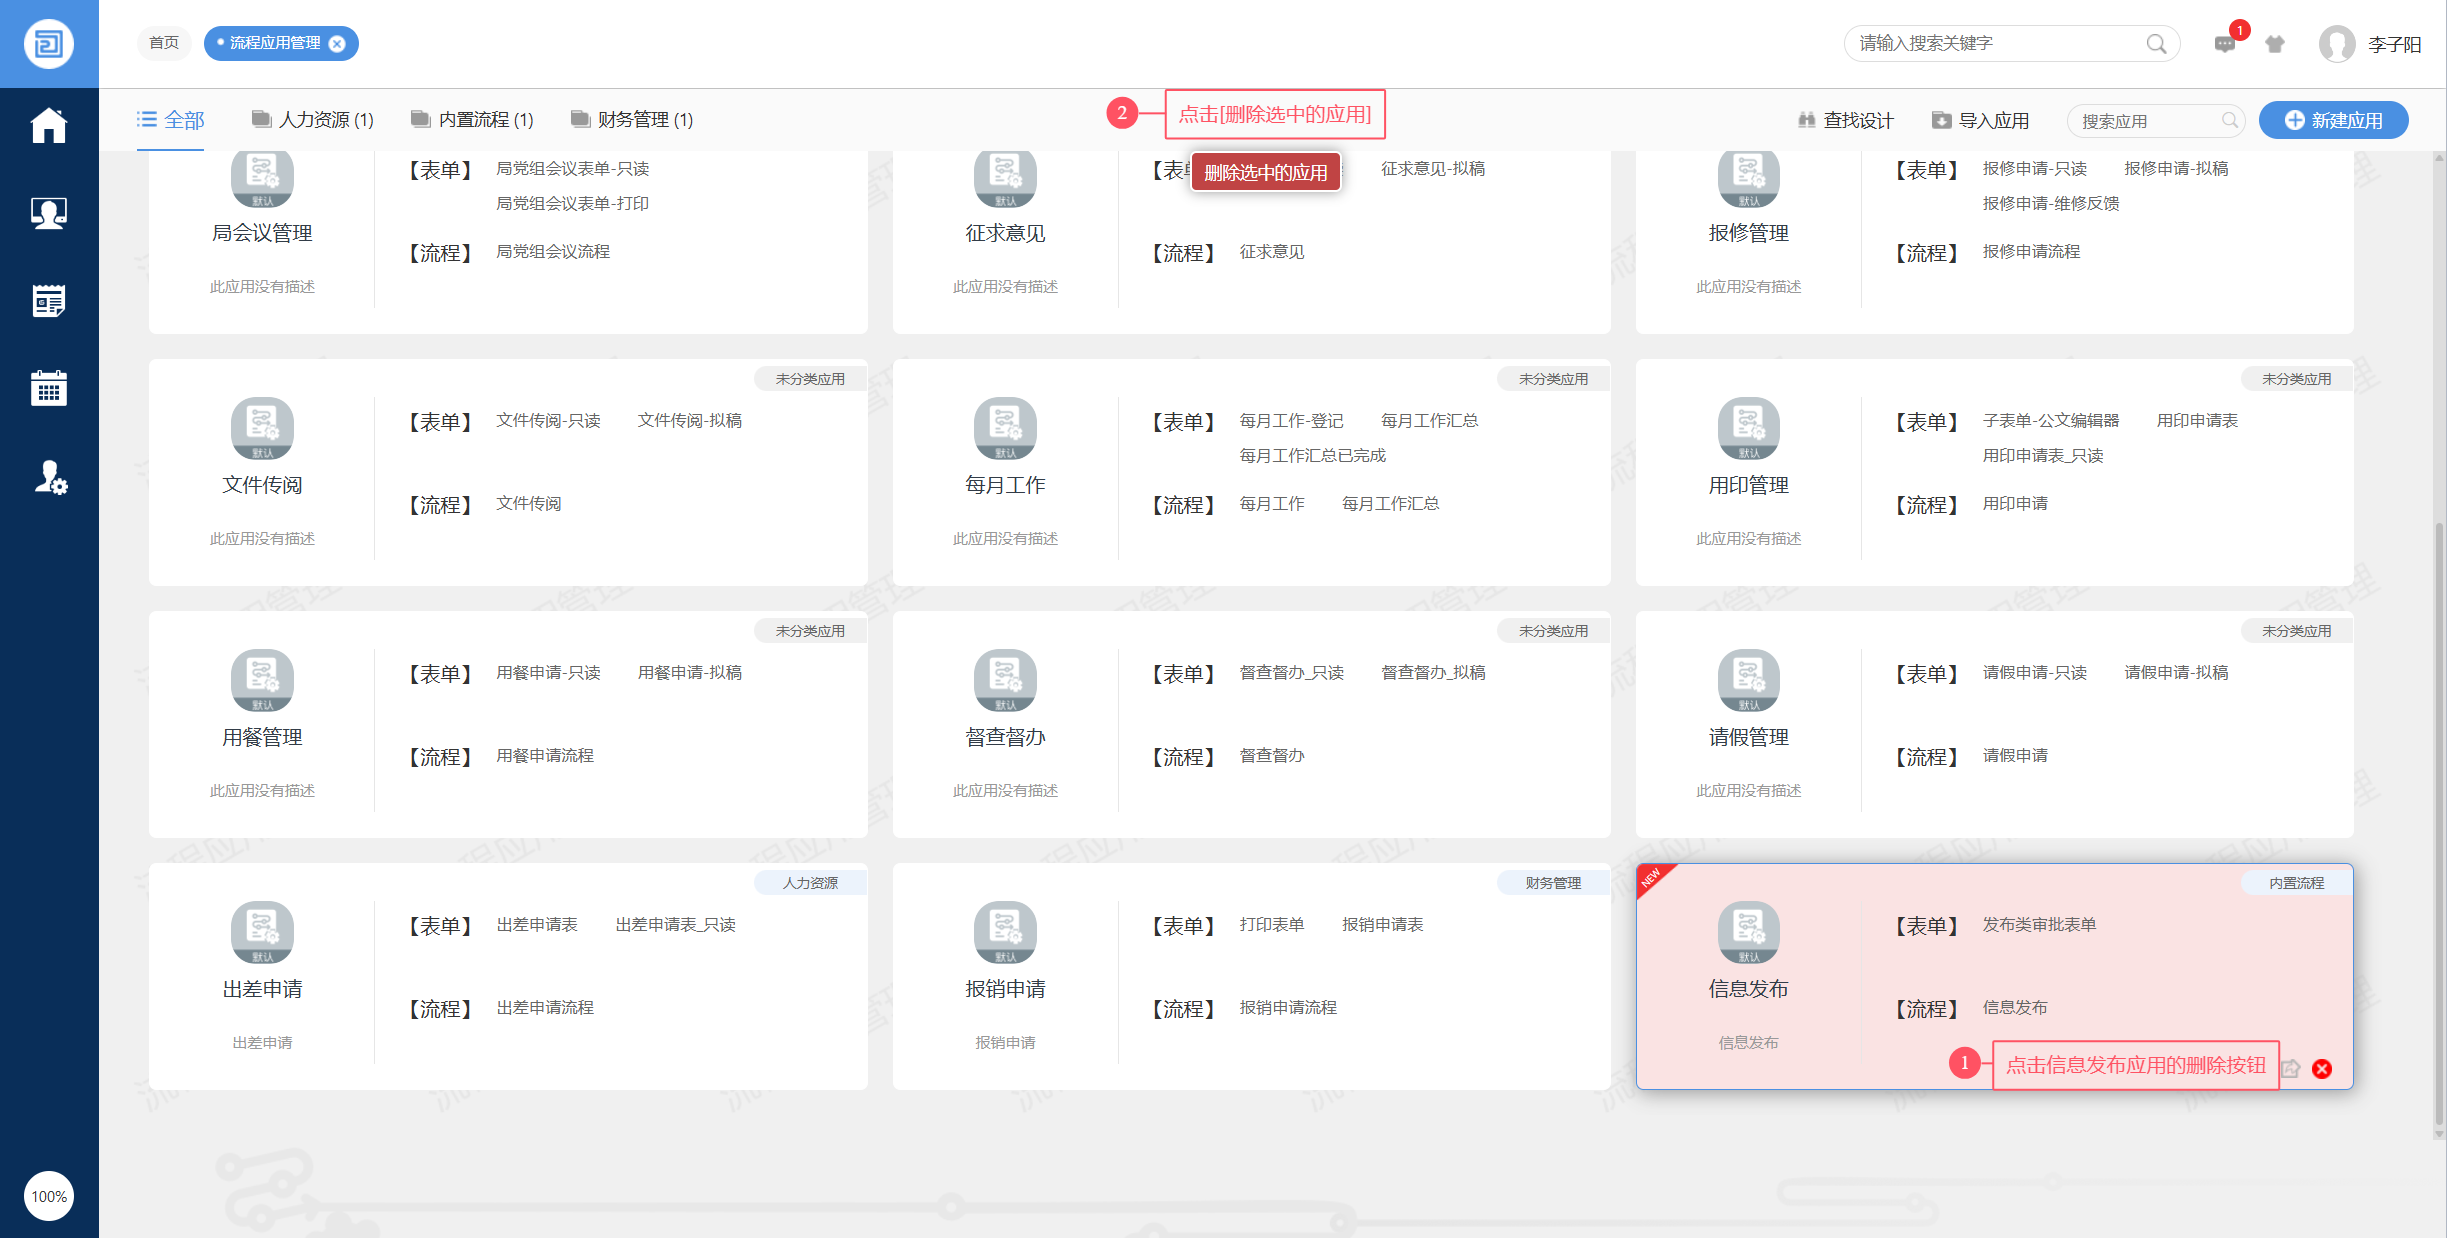Open the contacts monitor sidebar icon
The height and width of the screenshot is (1238, 2447).
click(48, 213)
